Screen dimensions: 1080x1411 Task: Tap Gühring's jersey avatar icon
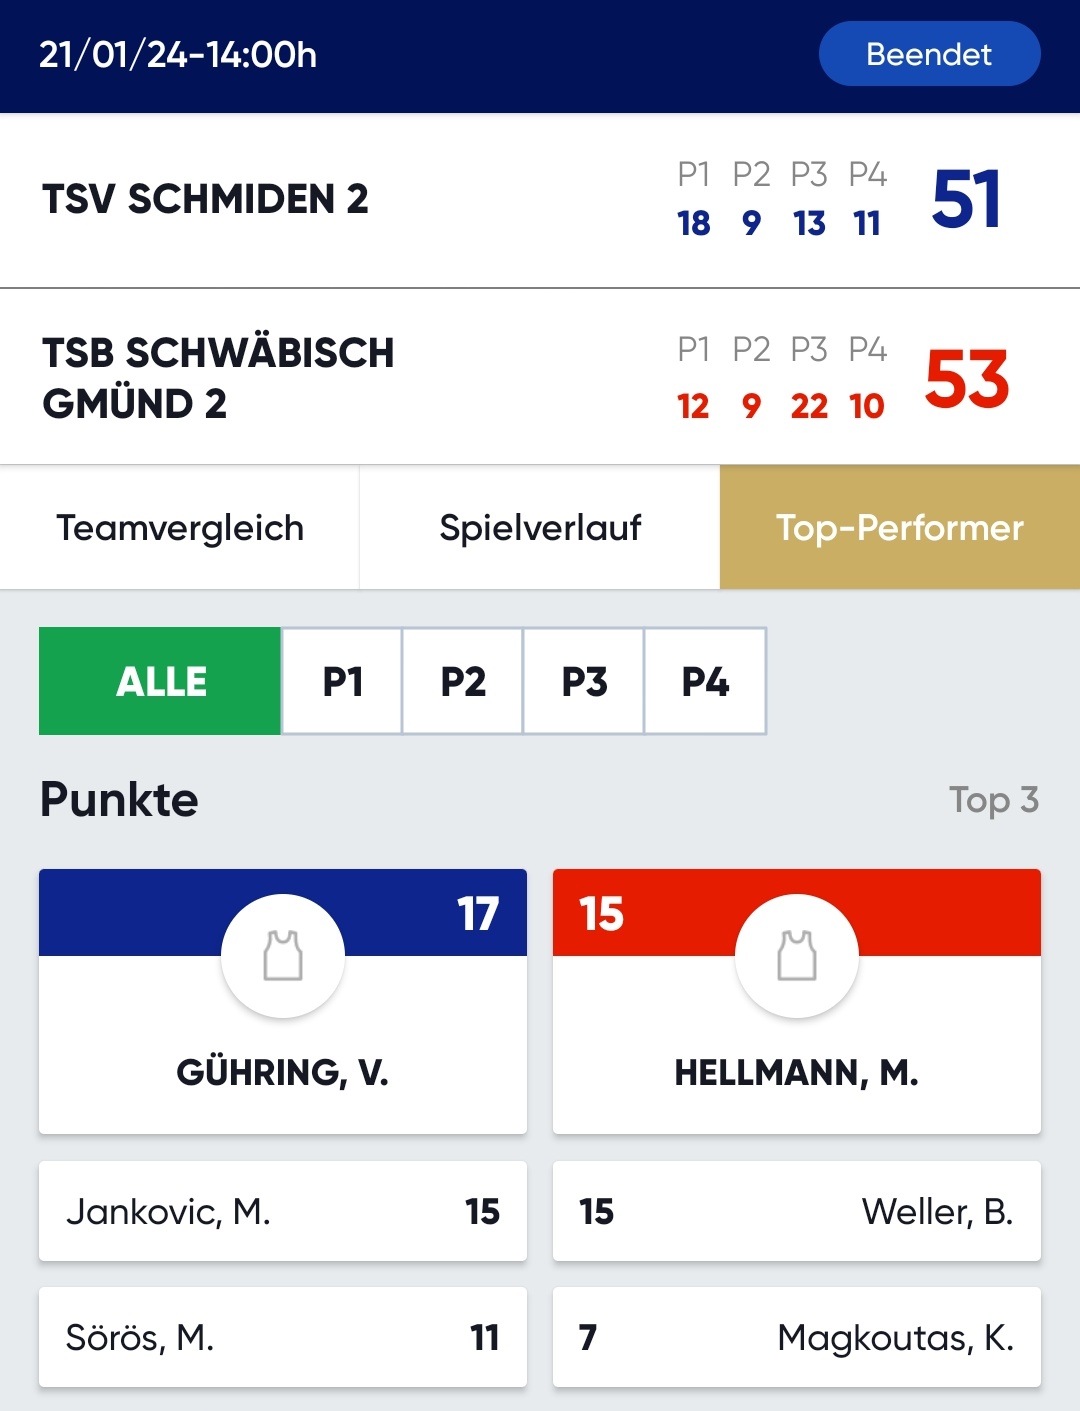click(283, 955)
